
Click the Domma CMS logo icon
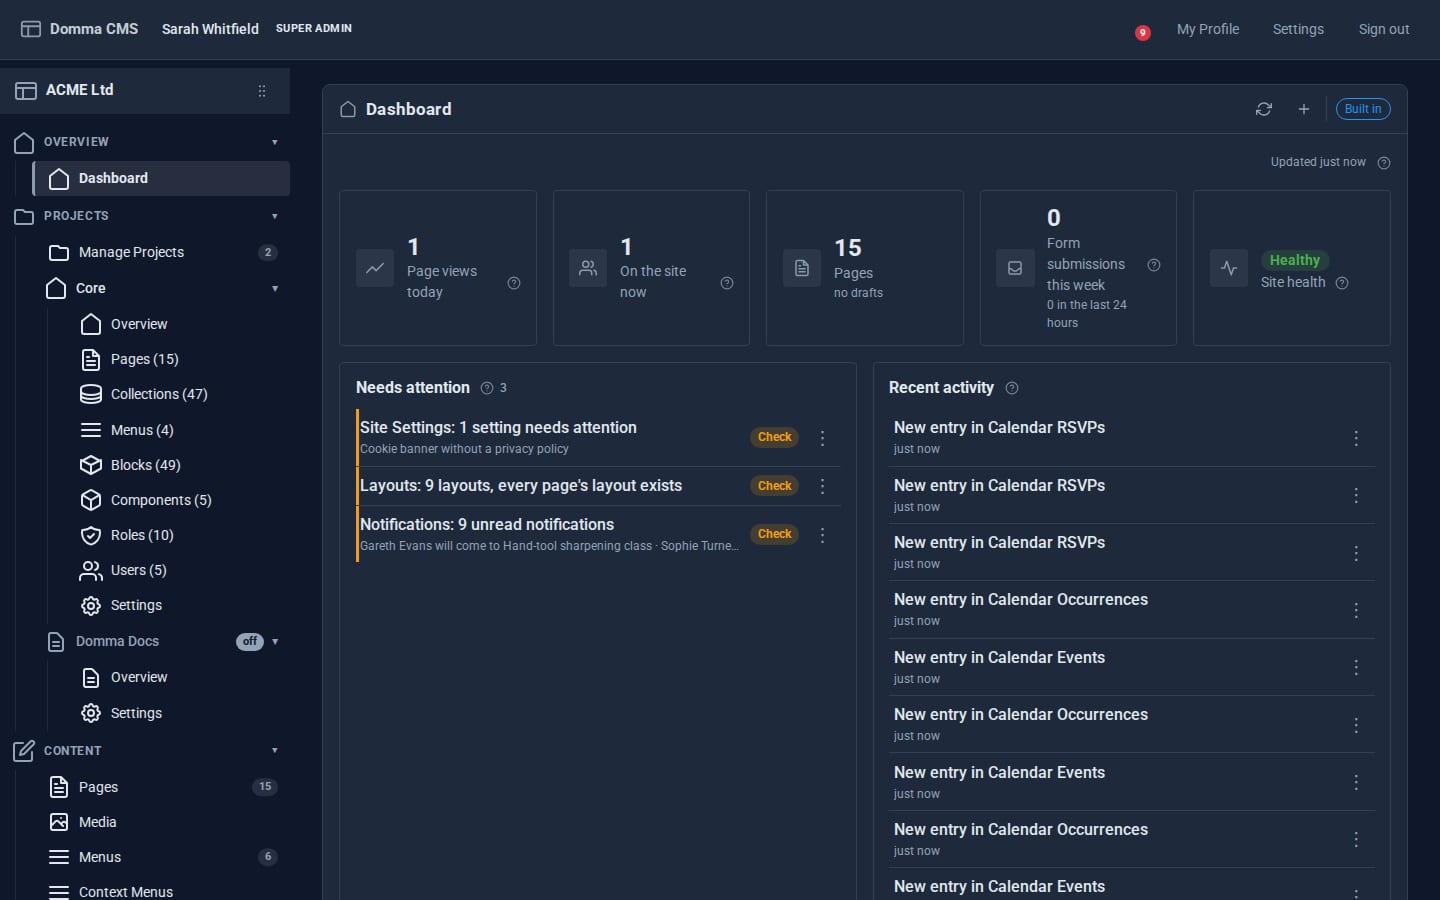[31, 29]
